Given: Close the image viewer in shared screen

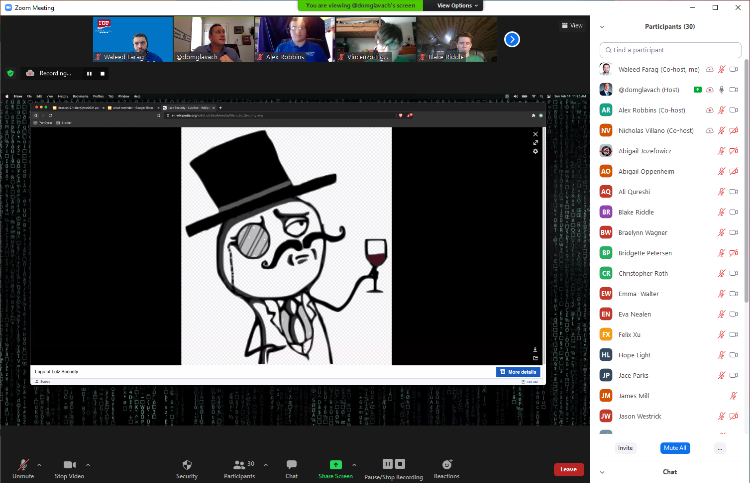Looking at the screenshot, I should pos(535,134).
